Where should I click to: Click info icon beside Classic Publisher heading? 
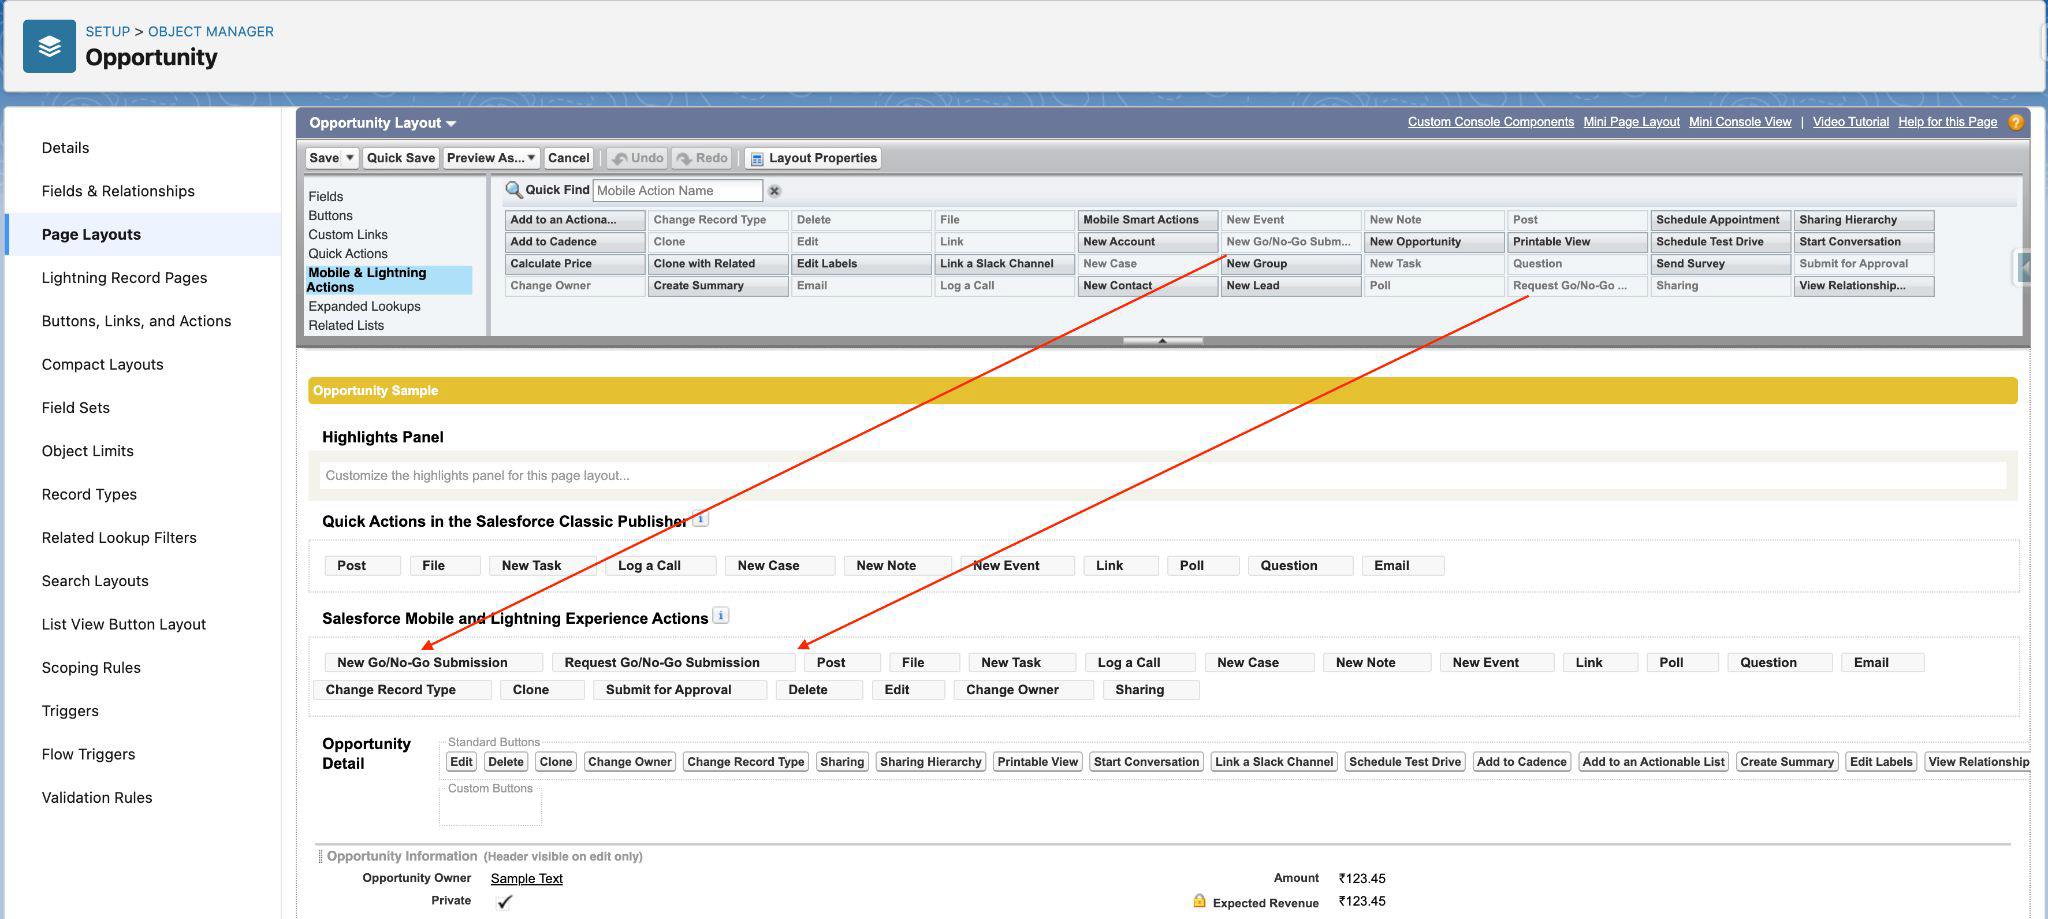pos(701,518)
